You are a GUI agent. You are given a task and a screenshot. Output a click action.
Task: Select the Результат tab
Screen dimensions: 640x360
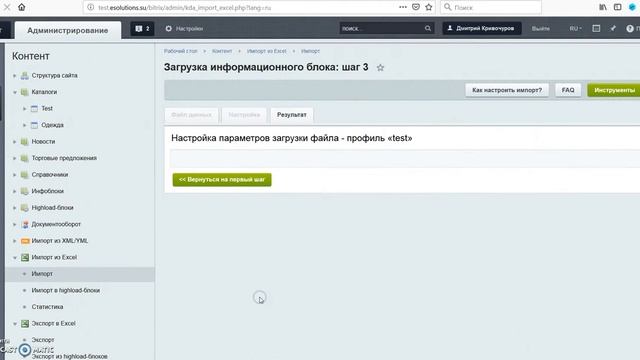(291, 115)
